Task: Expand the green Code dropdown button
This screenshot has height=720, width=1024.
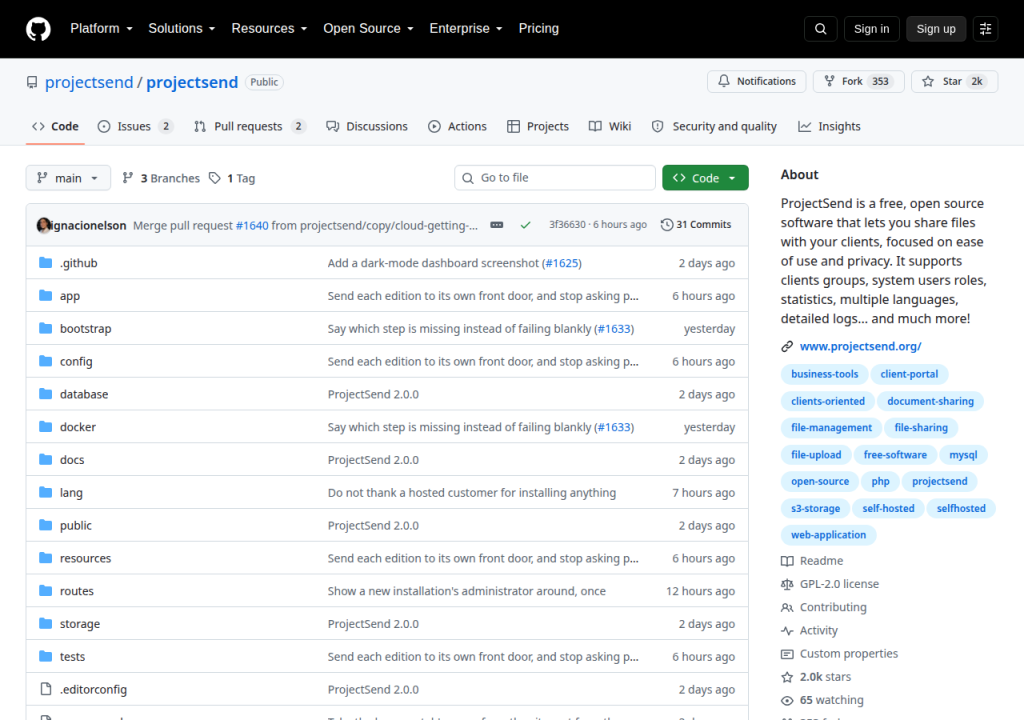Action: pyautogui.click(x=705, y=178)
